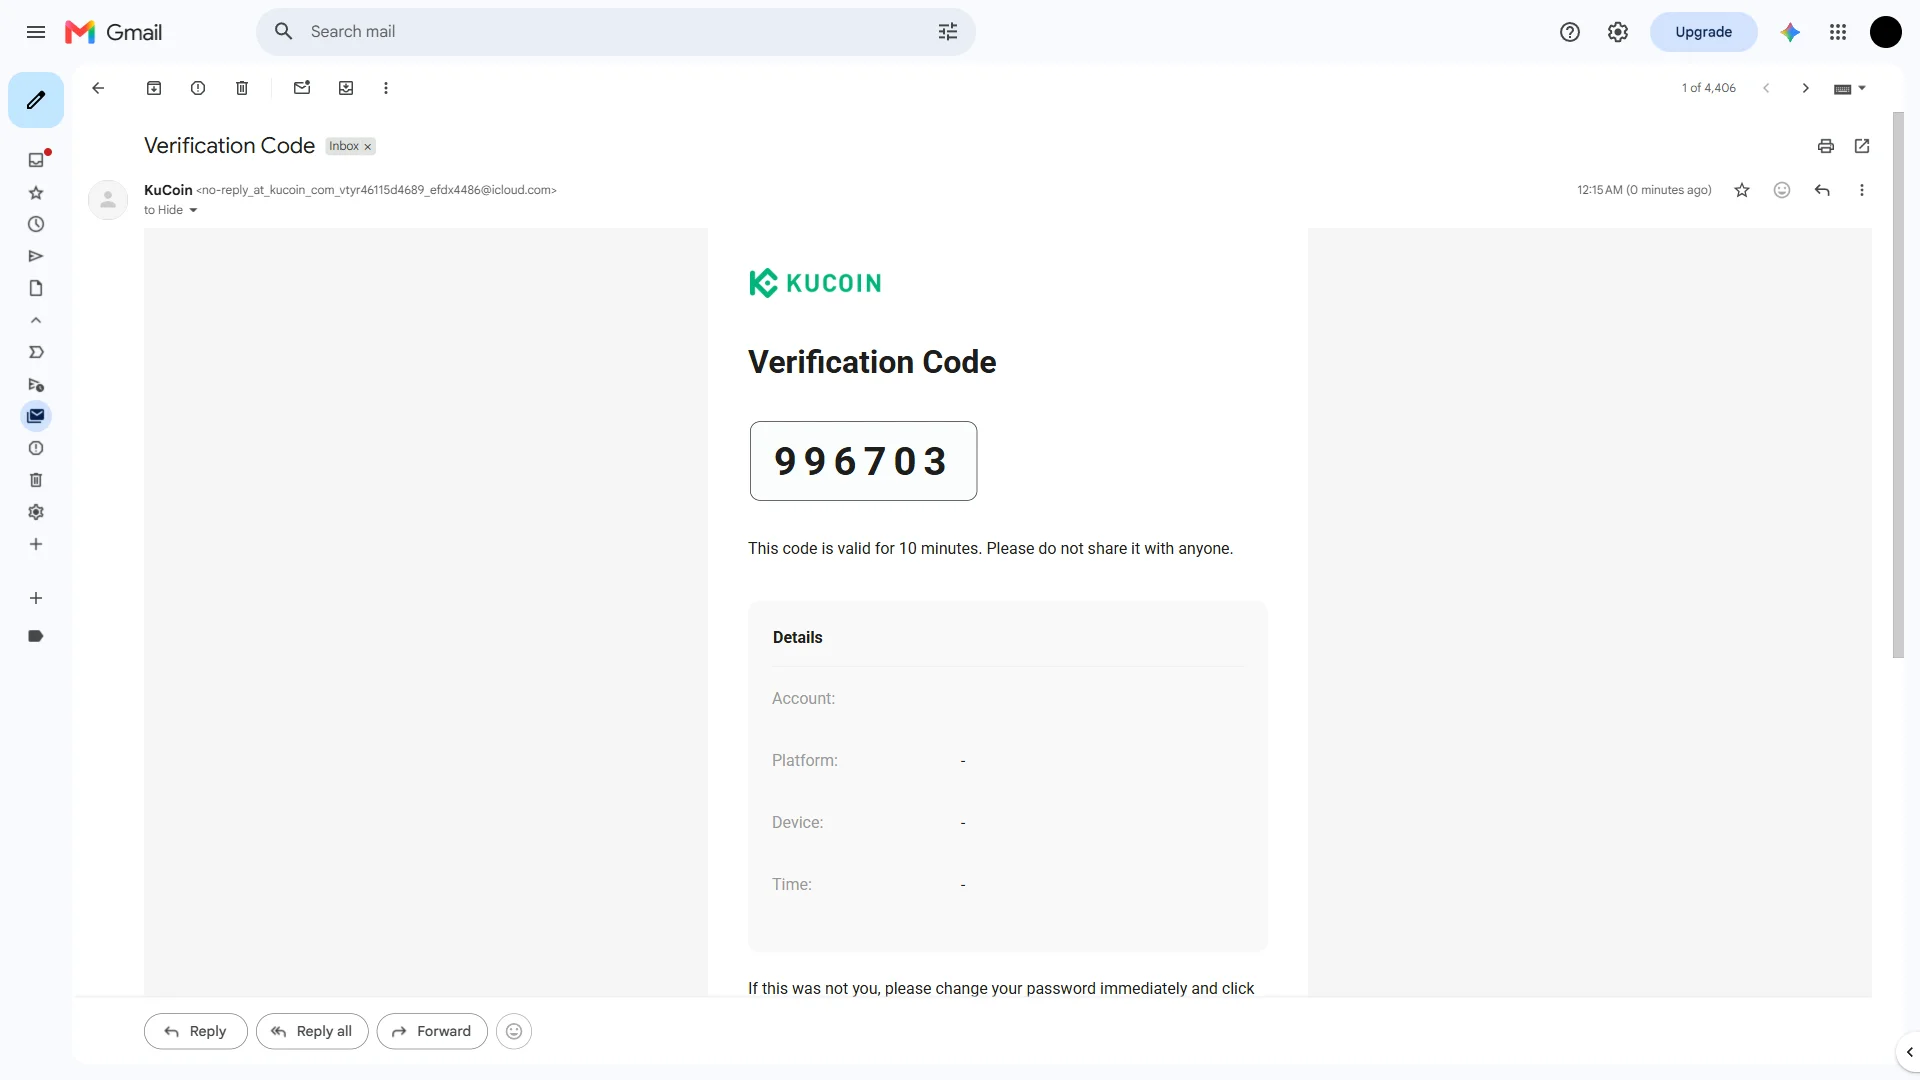The width and height of the screenshot is (1920, 1080).
Task: Open Inbox in sidebar
Action: coord(36,160)
